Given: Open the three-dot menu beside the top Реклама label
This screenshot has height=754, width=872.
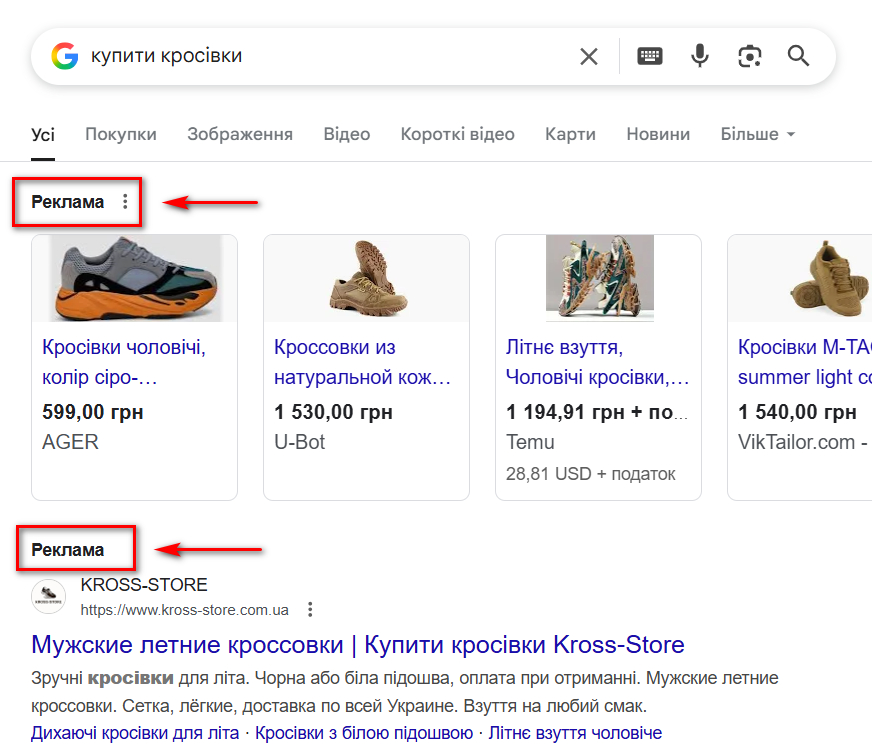Looking at the screenshot, I should (125, 201).
